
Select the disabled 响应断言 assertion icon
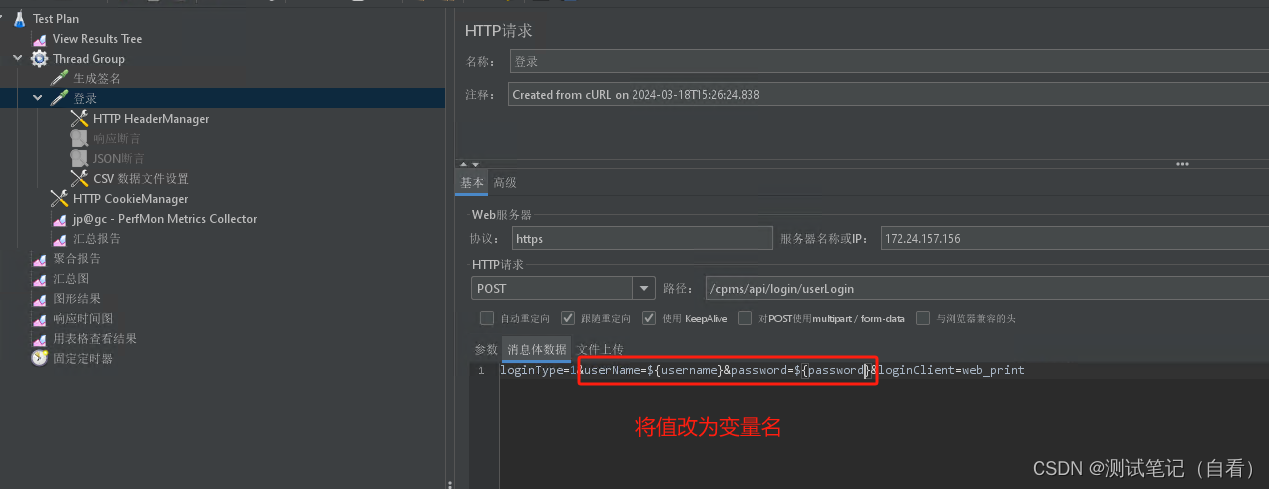[79, 138]
